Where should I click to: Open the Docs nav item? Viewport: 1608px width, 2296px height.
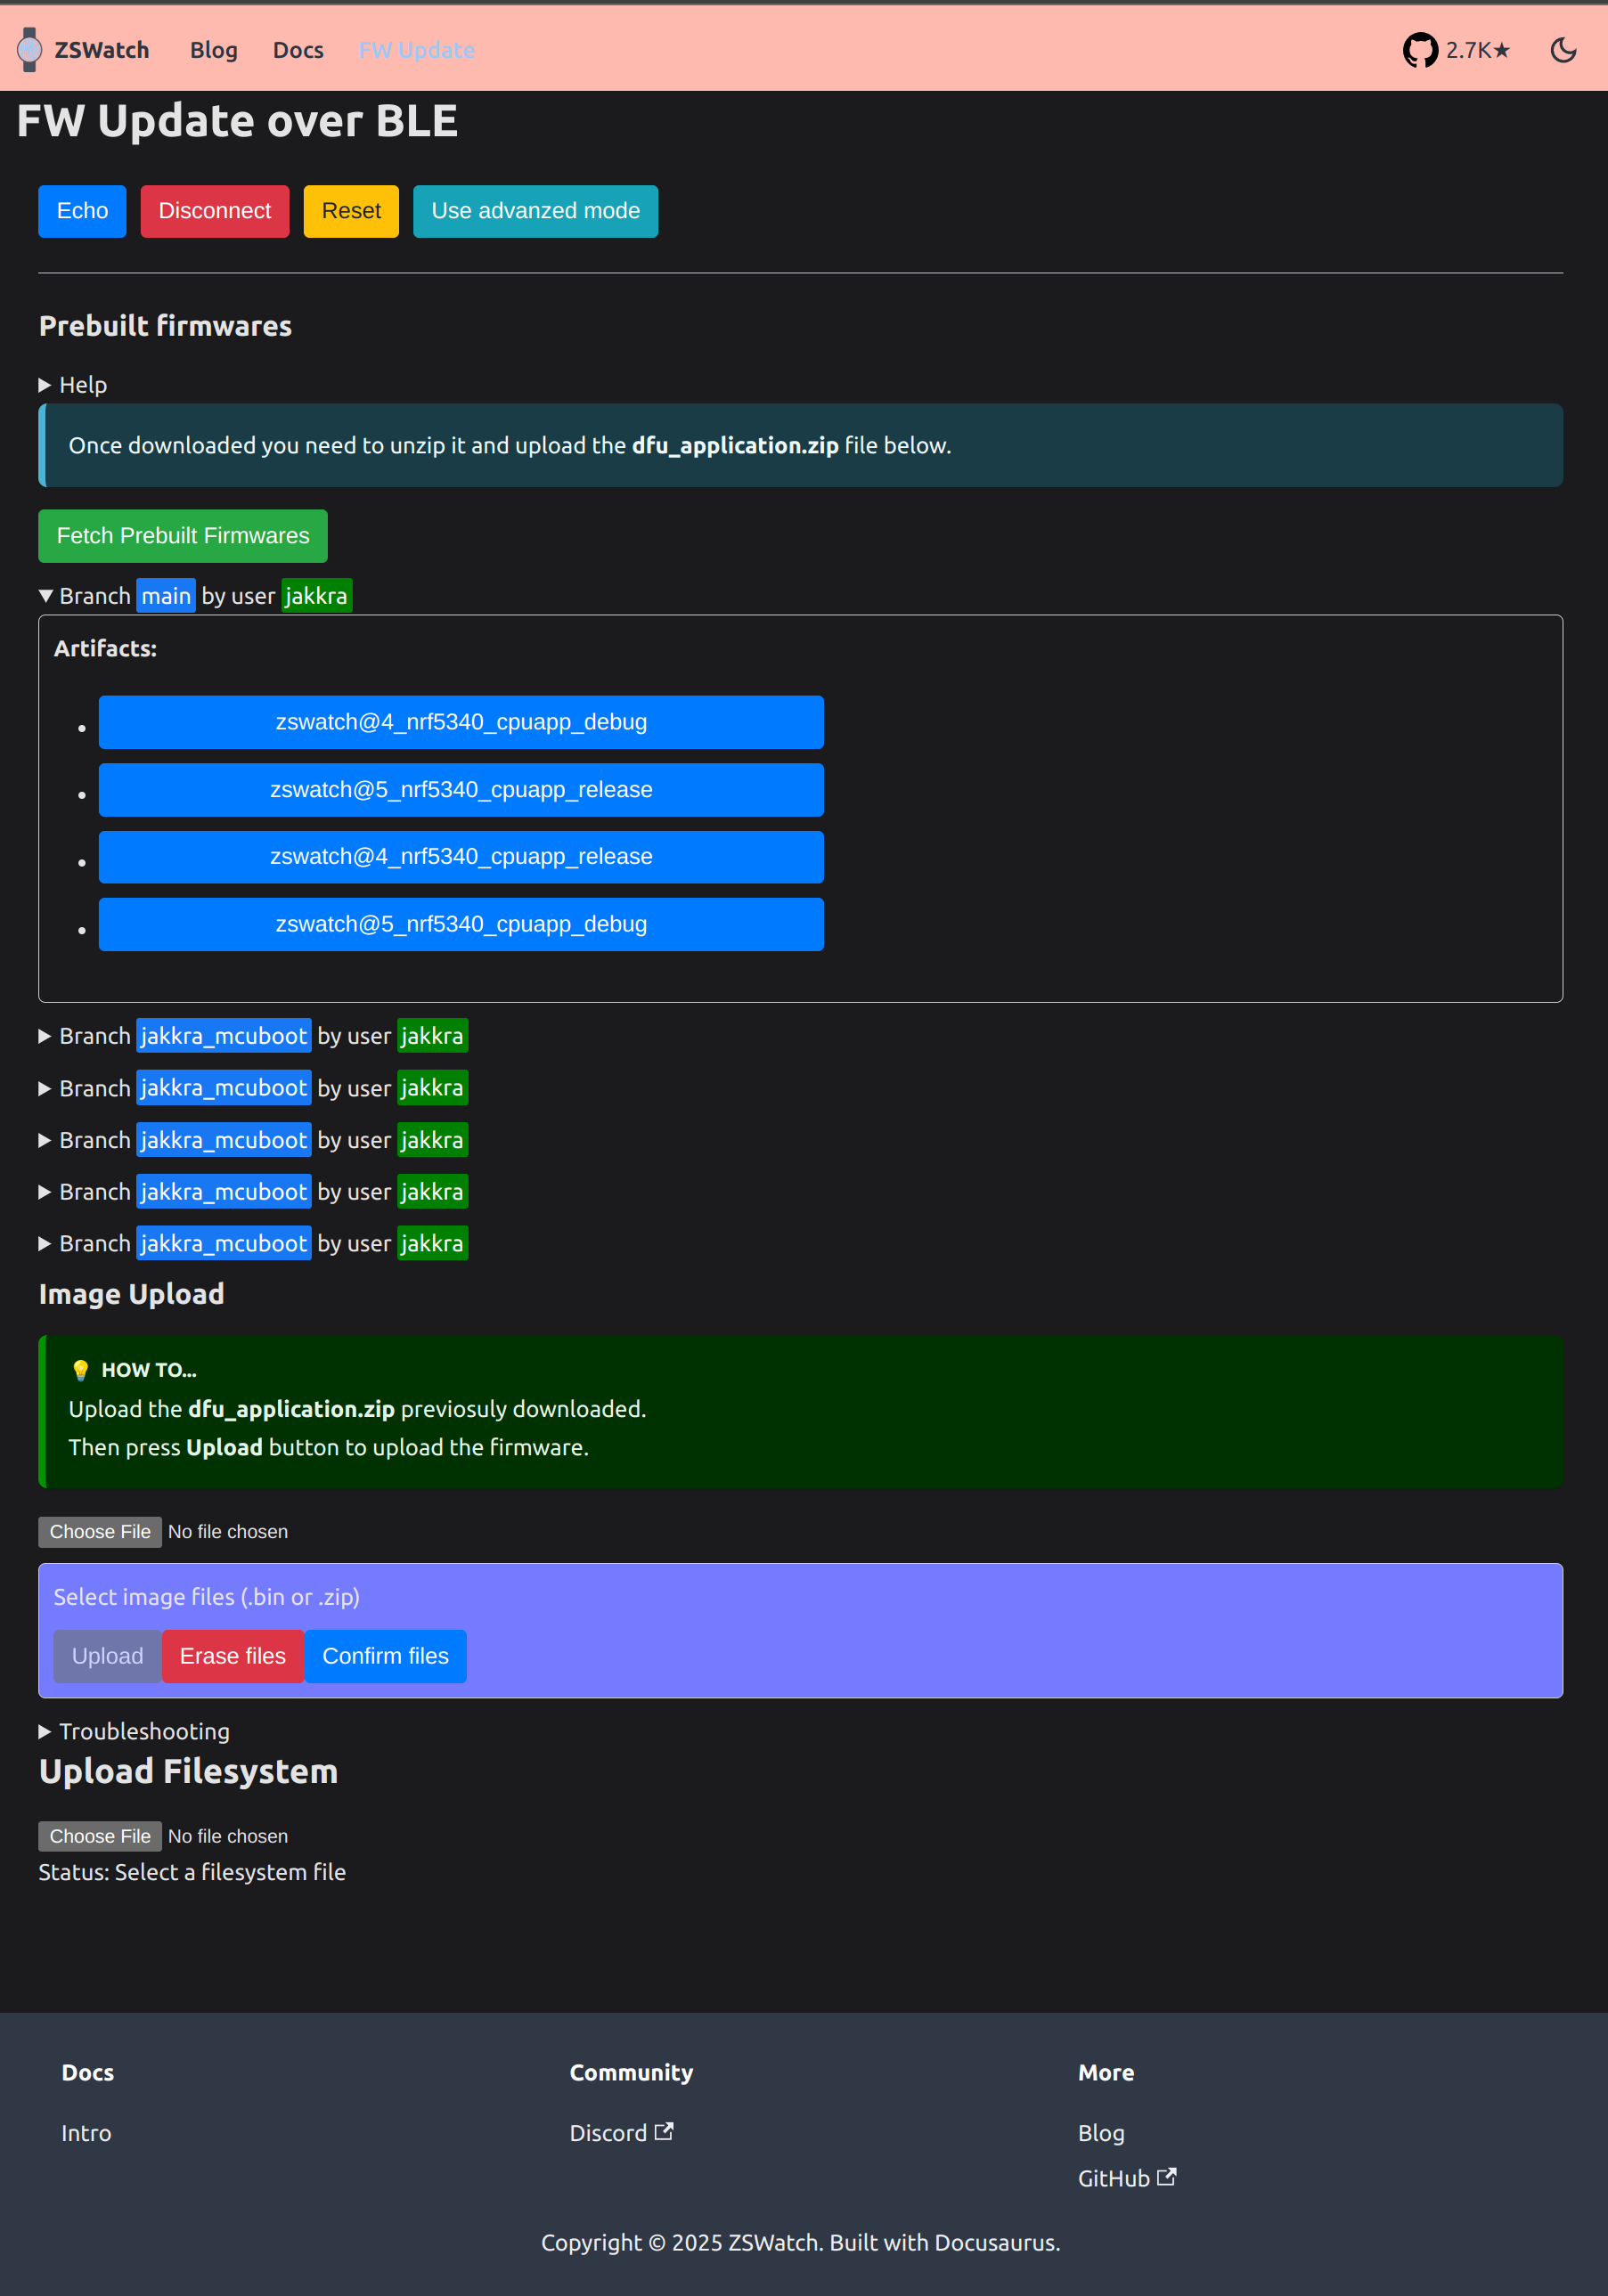(298, 50)
